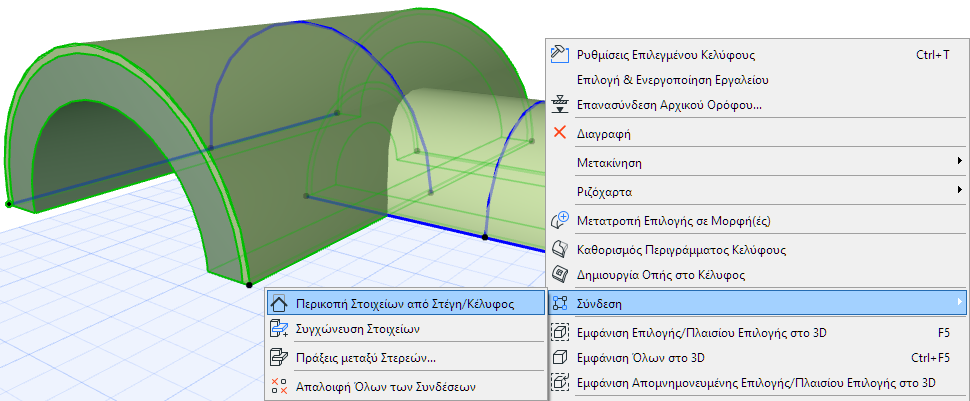Select Συγχώνευση Στοιχείων in submenu
The width and height of the screenshot is (970, 401).
click(405, 329)
